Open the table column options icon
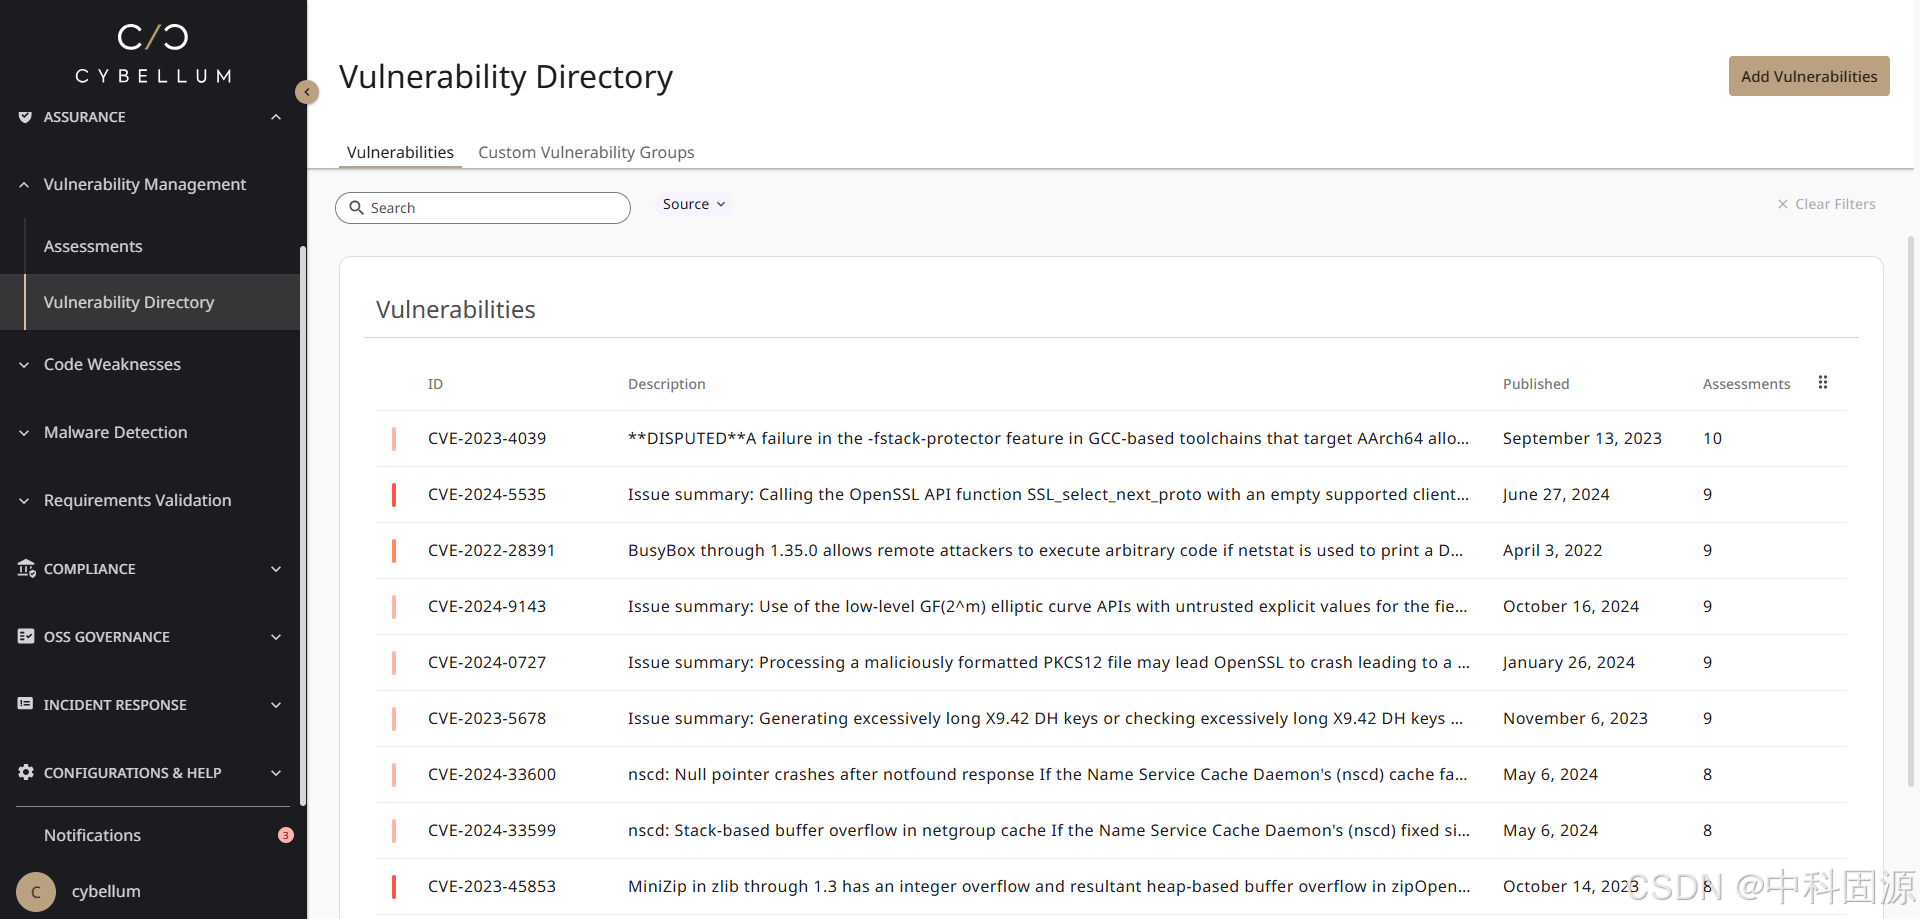Screen dimensions: 1920x919 (1823, 383)
